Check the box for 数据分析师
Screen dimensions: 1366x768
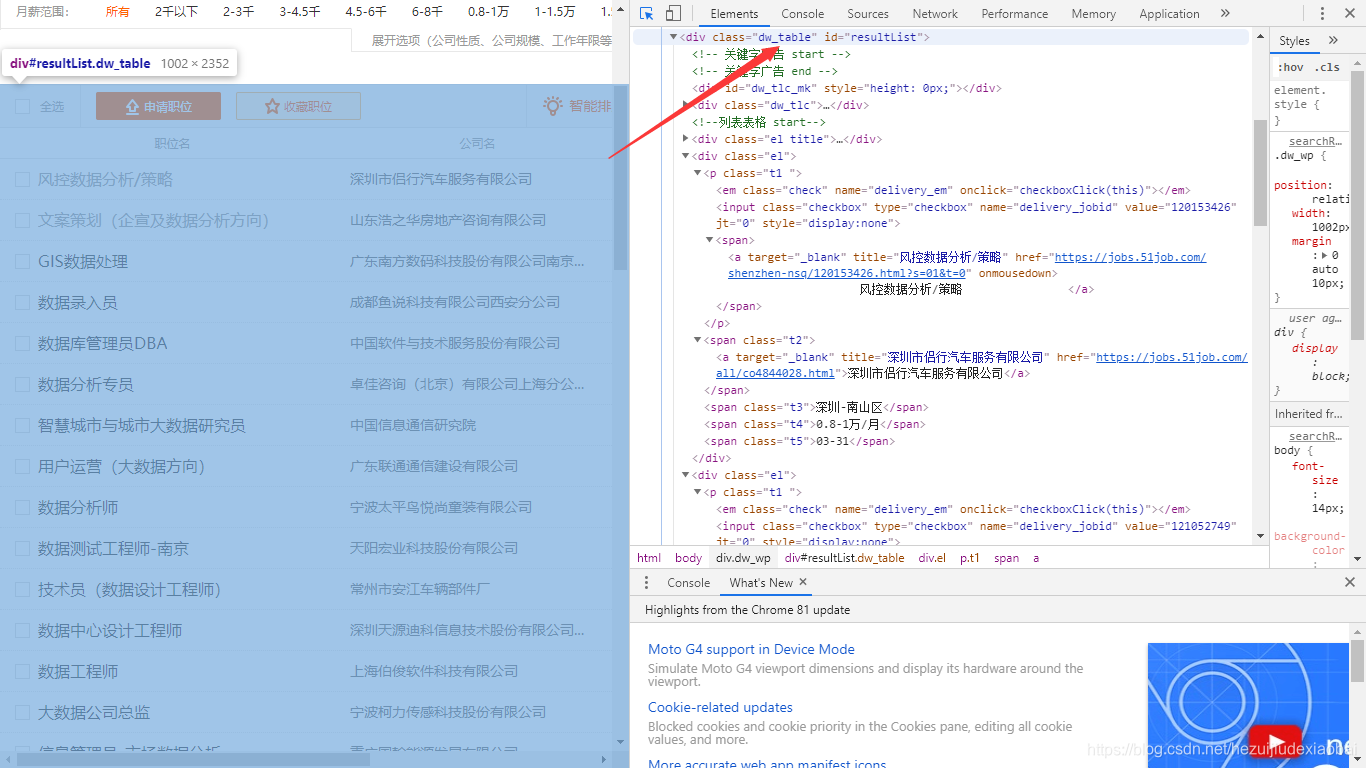click(x=22, y=507)
